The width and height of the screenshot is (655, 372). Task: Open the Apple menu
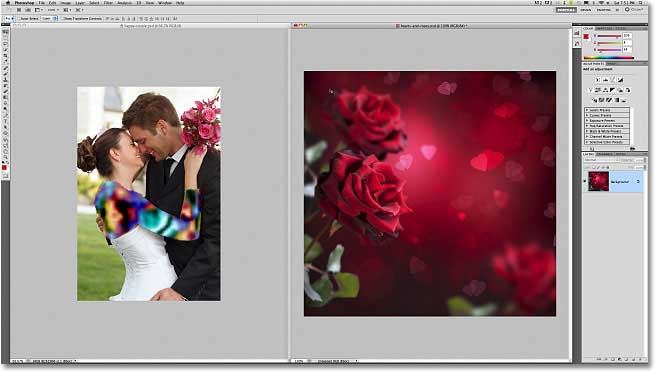coord(8,3)
